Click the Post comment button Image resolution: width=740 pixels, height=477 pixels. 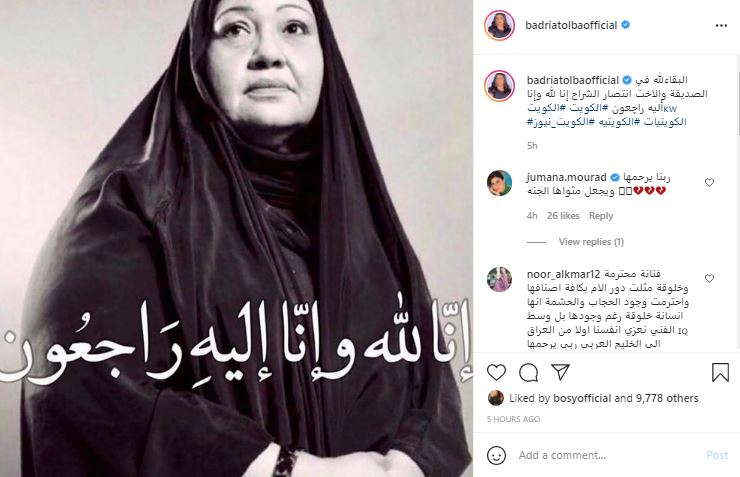pos(717,455)
